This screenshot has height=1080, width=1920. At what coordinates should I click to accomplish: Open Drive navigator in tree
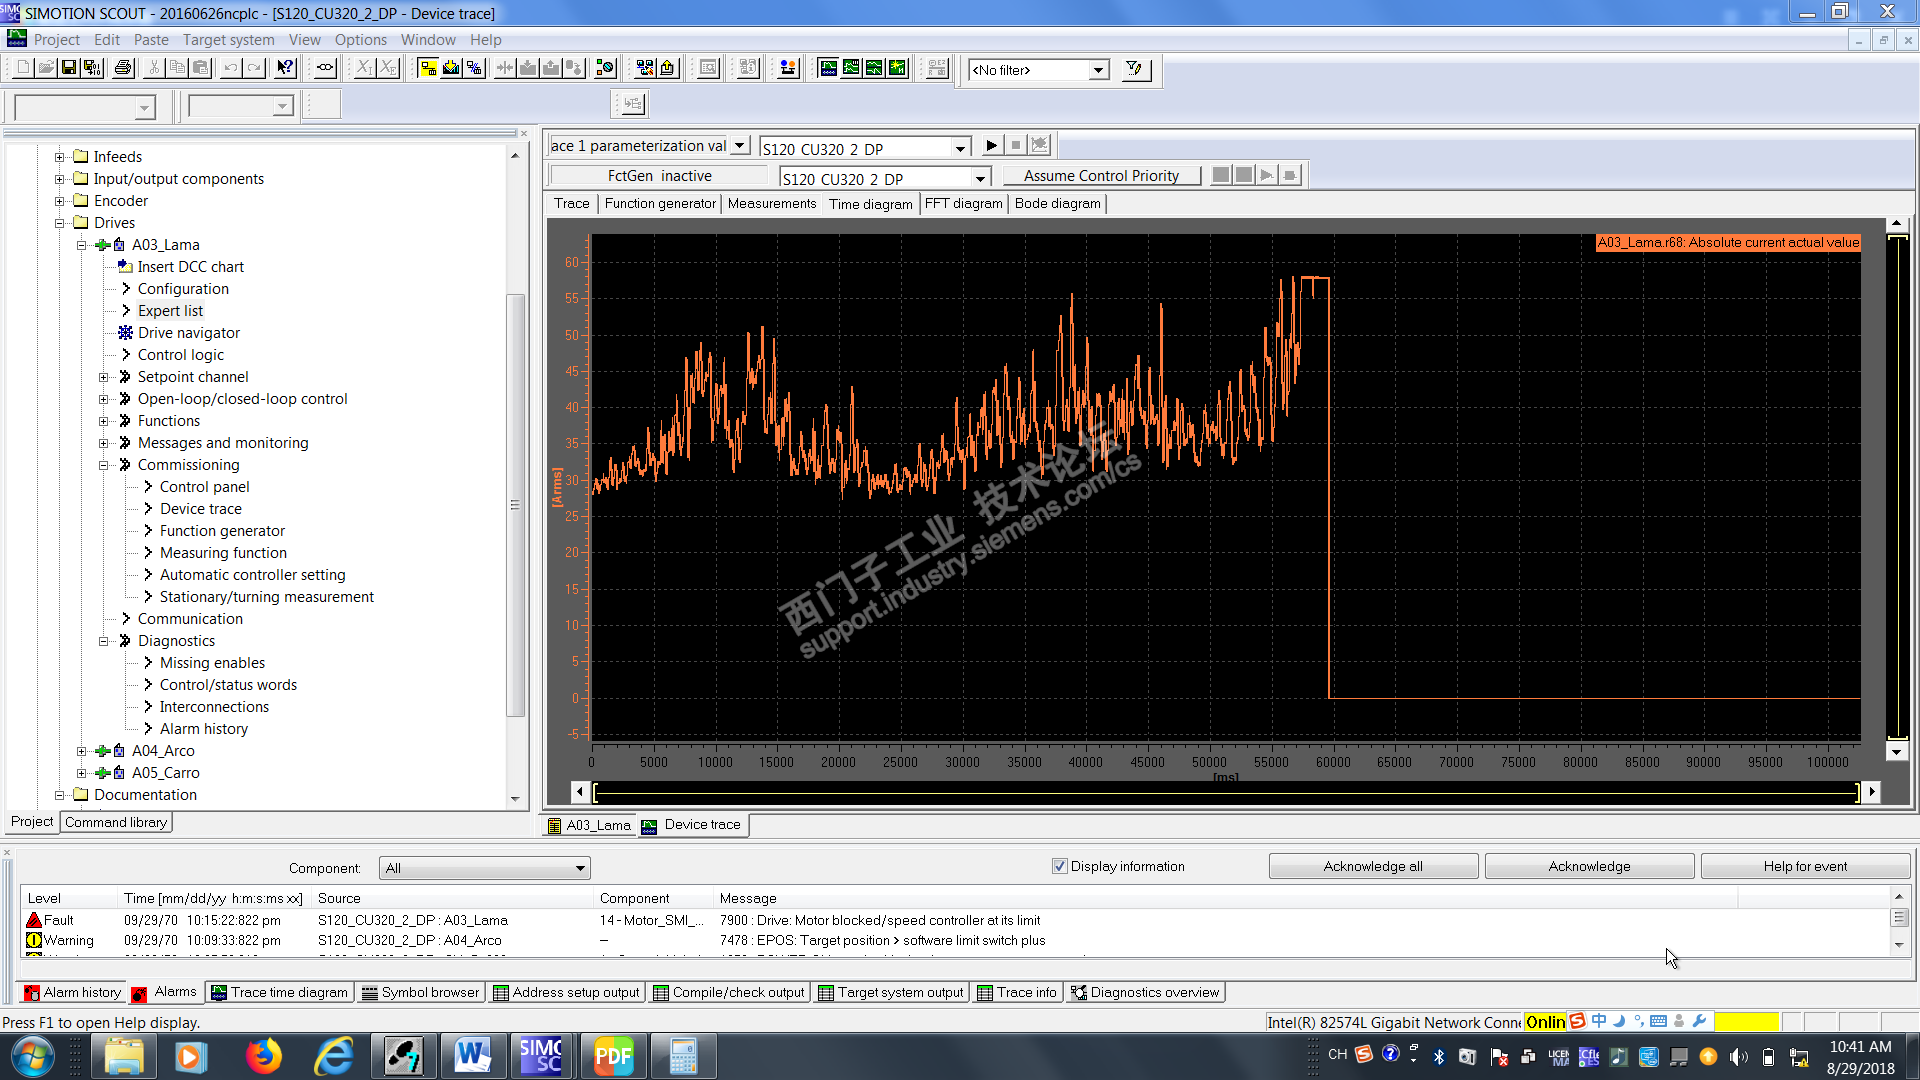point(188,333)
